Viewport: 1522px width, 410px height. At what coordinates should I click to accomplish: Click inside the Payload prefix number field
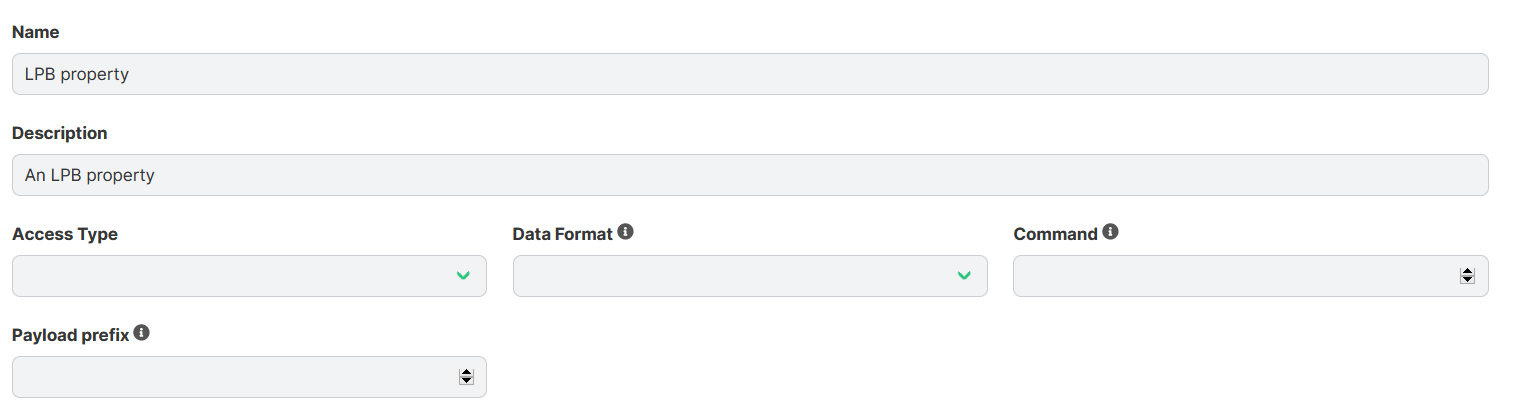pos(249,377)
